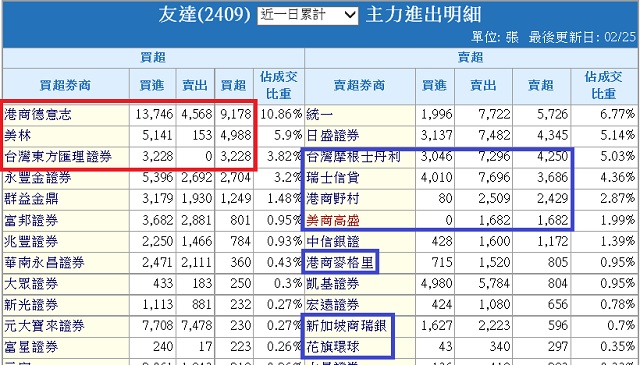Click the 10.86% weight cell
The width and height of the screenshot is (640, 365).
pos(280,114)
